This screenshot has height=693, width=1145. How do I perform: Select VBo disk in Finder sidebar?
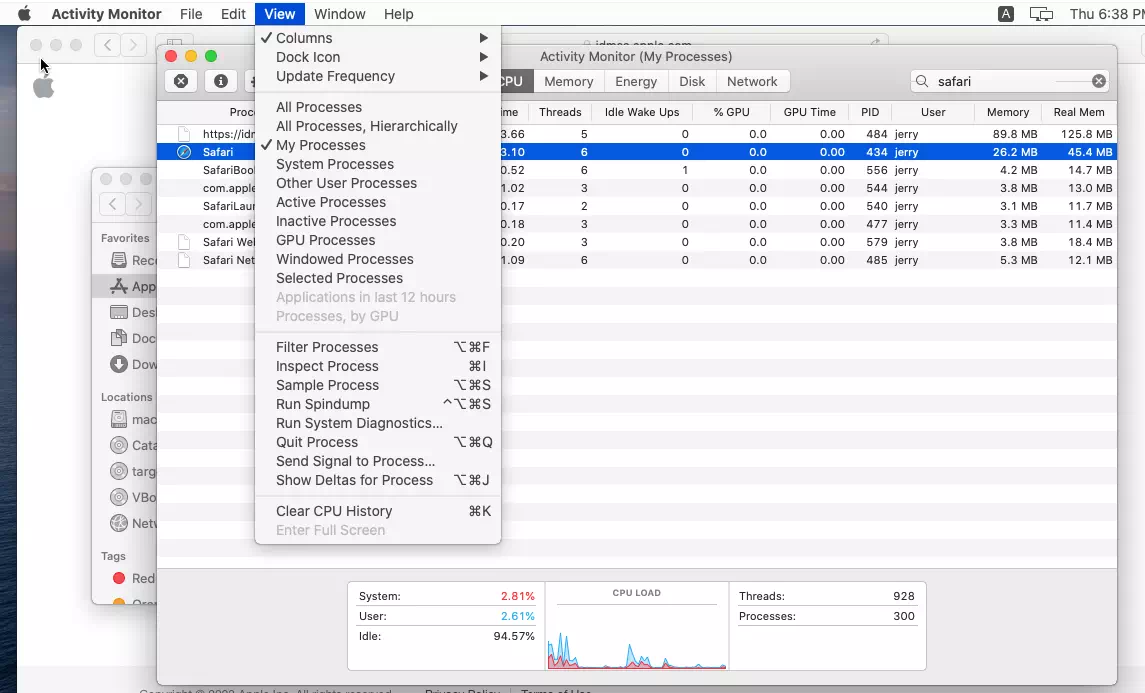coord(132,497)
